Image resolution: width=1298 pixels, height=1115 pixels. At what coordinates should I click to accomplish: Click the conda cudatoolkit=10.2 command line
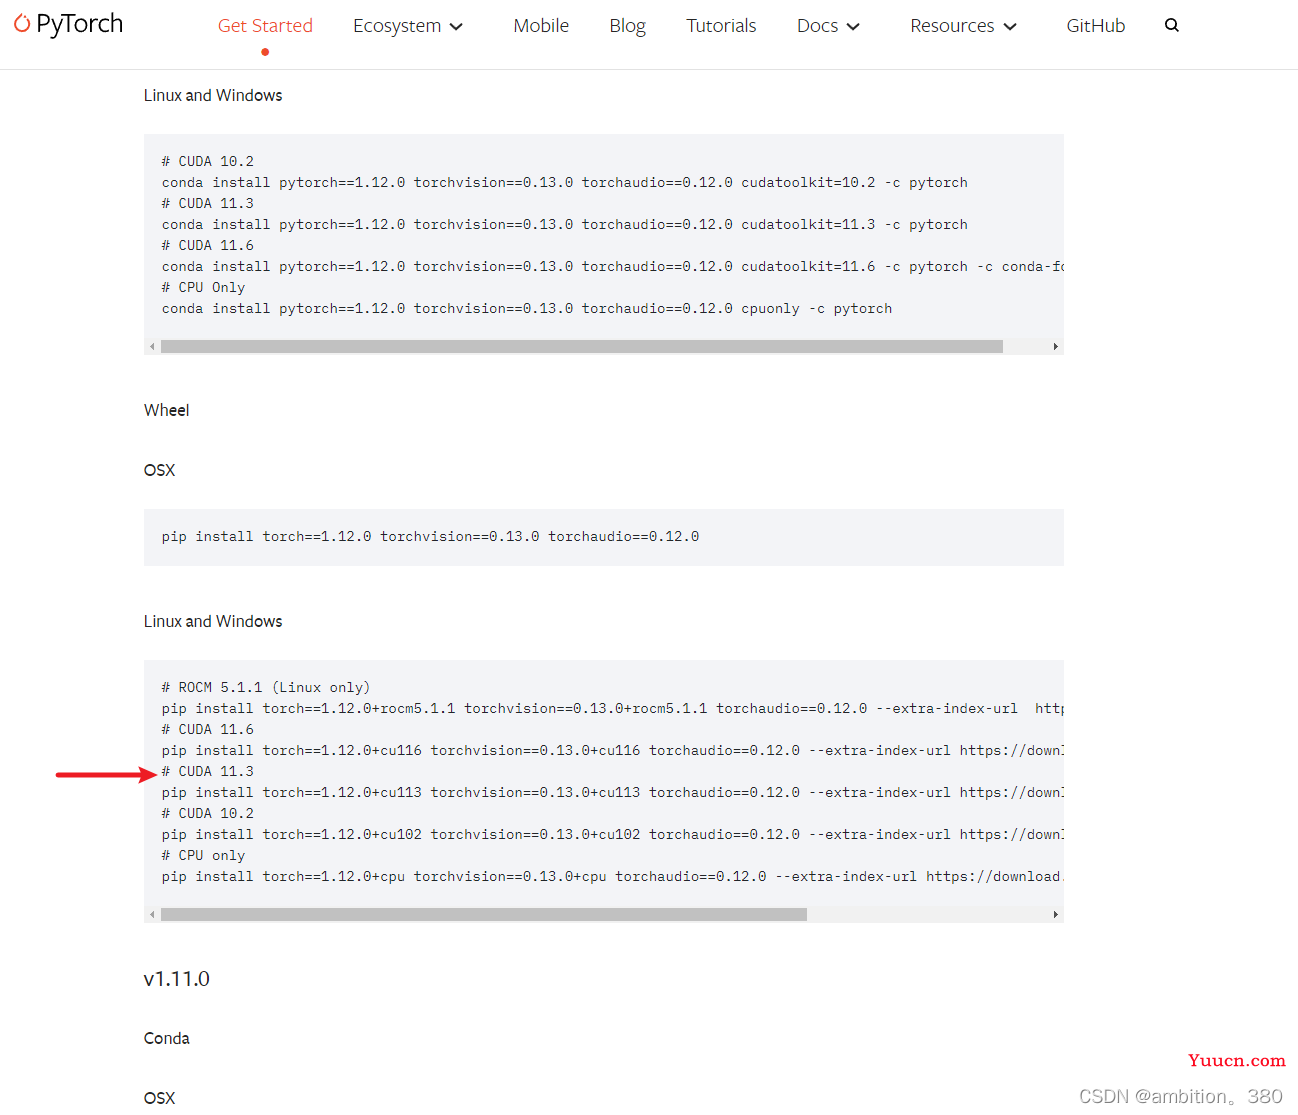click(565, 183)
